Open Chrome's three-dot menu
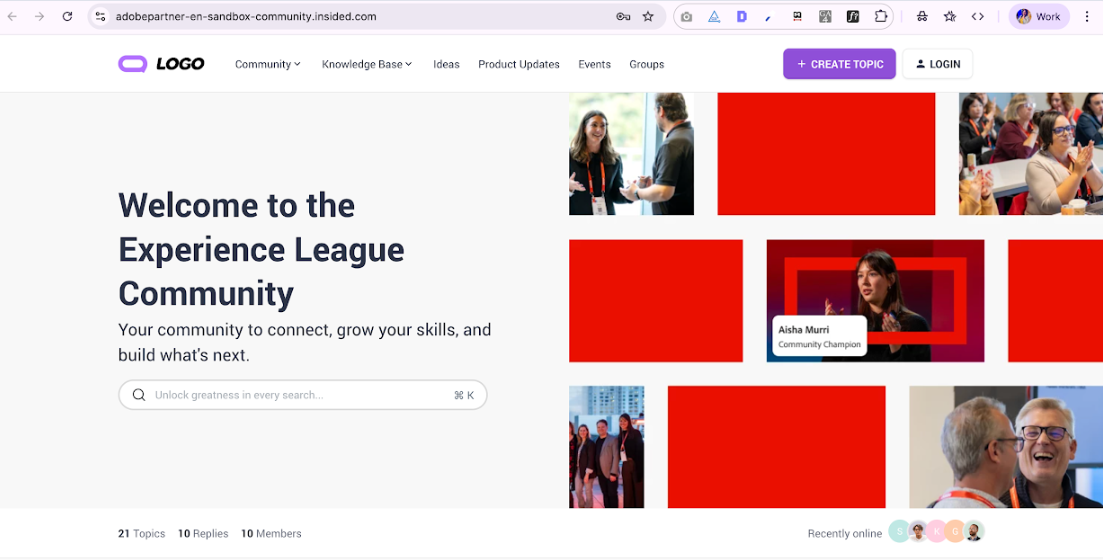Screen dimensions: 1103x560 click(1087, 16)
